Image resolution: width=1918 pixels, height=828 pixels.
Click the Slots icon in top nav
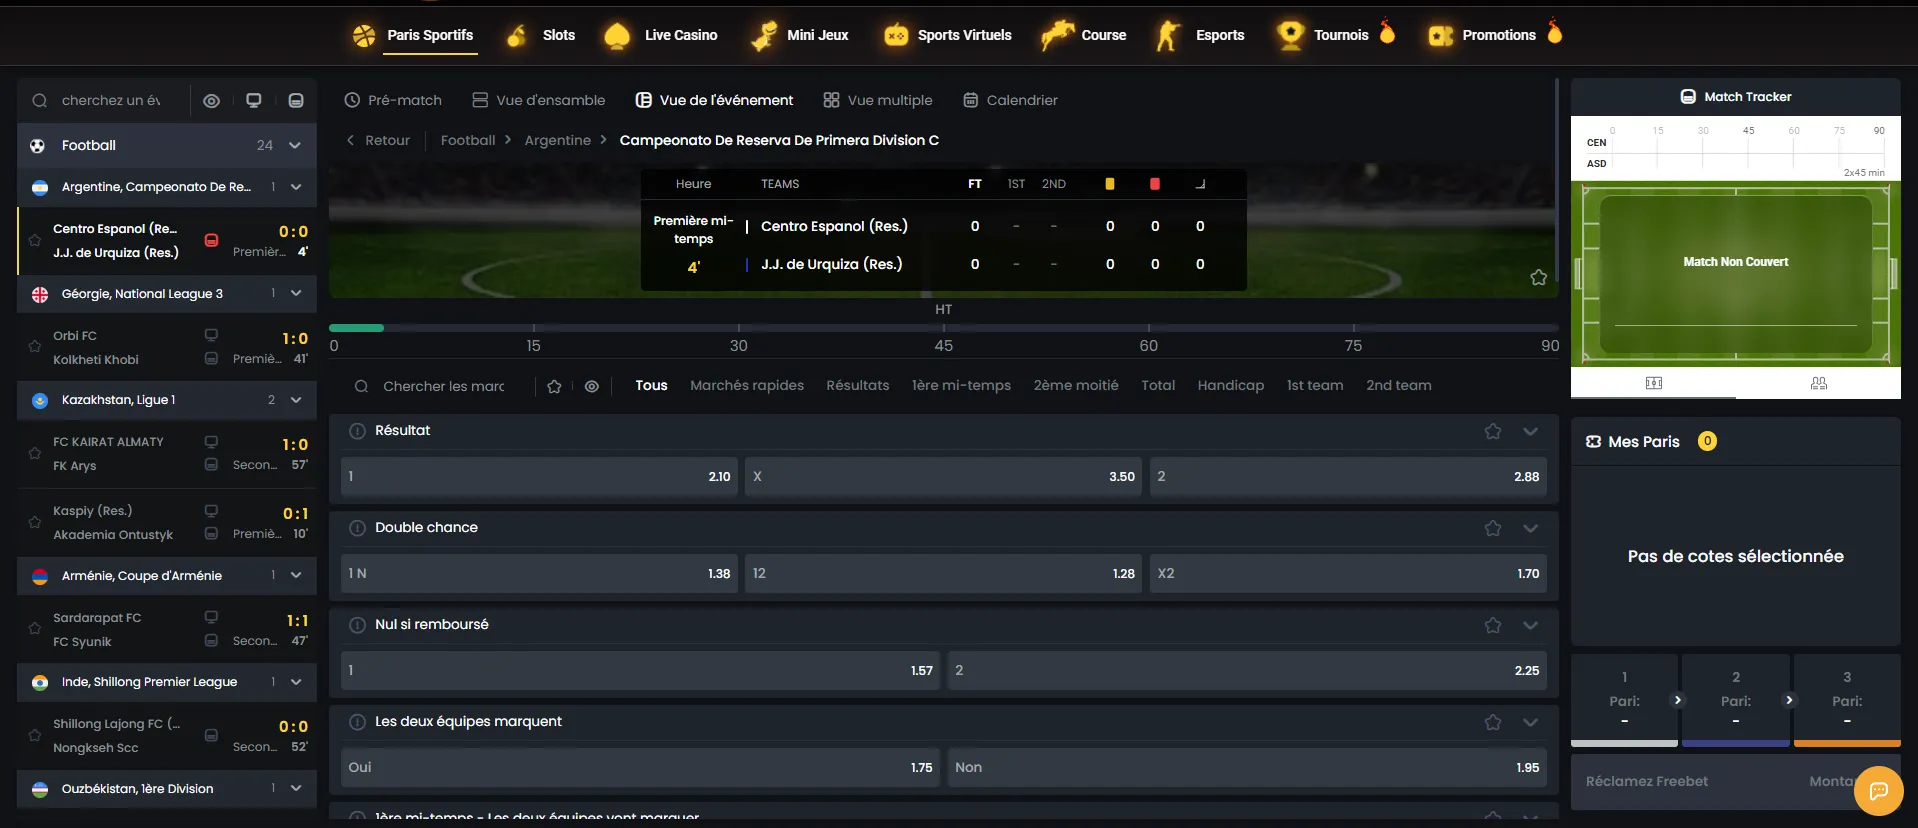tap(517, 35)
